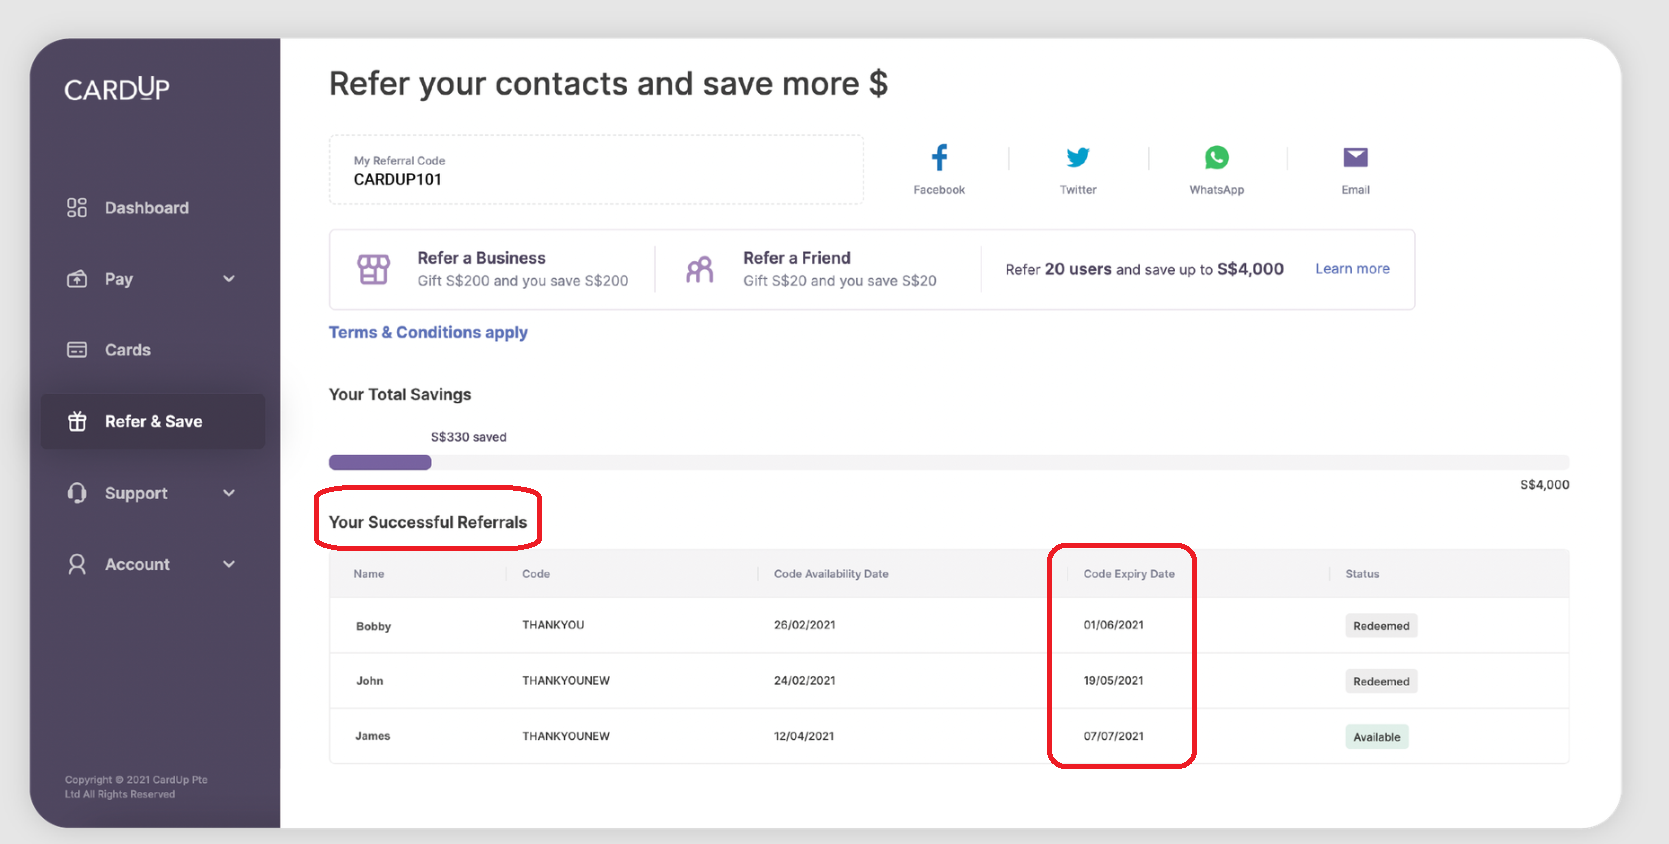Screen dimensions: 1669x844
Task: Share referral code through WhatsApp
Action: pyautogui.click(x=1216, y=158)
